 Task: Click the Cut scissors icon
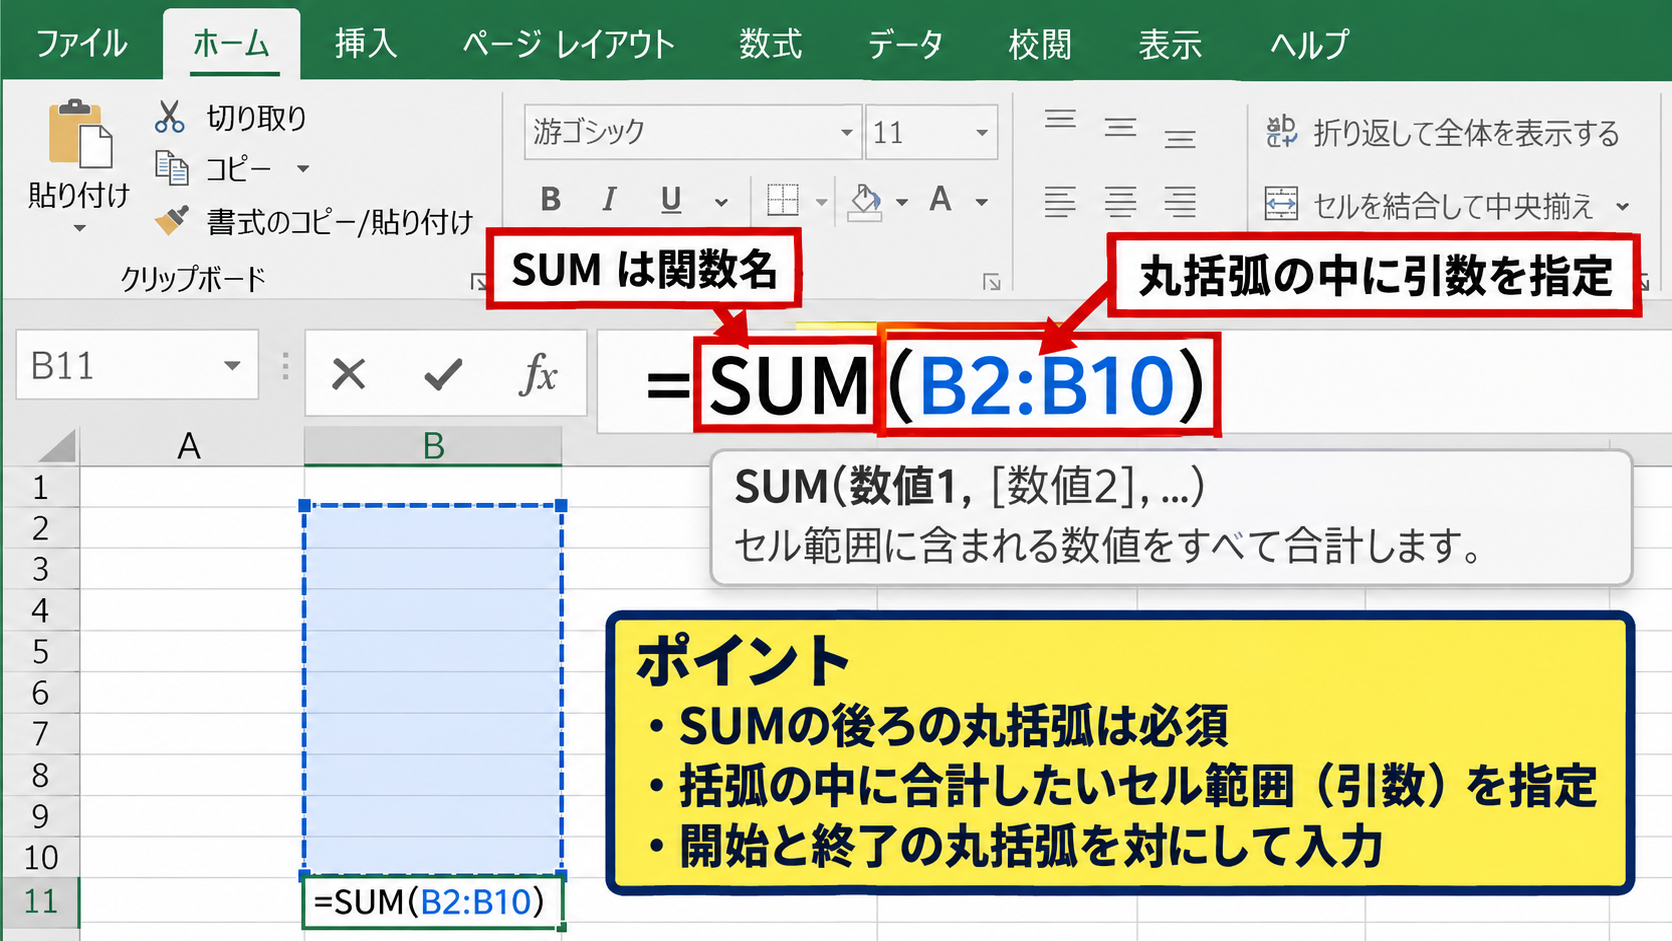pos(170,117)
